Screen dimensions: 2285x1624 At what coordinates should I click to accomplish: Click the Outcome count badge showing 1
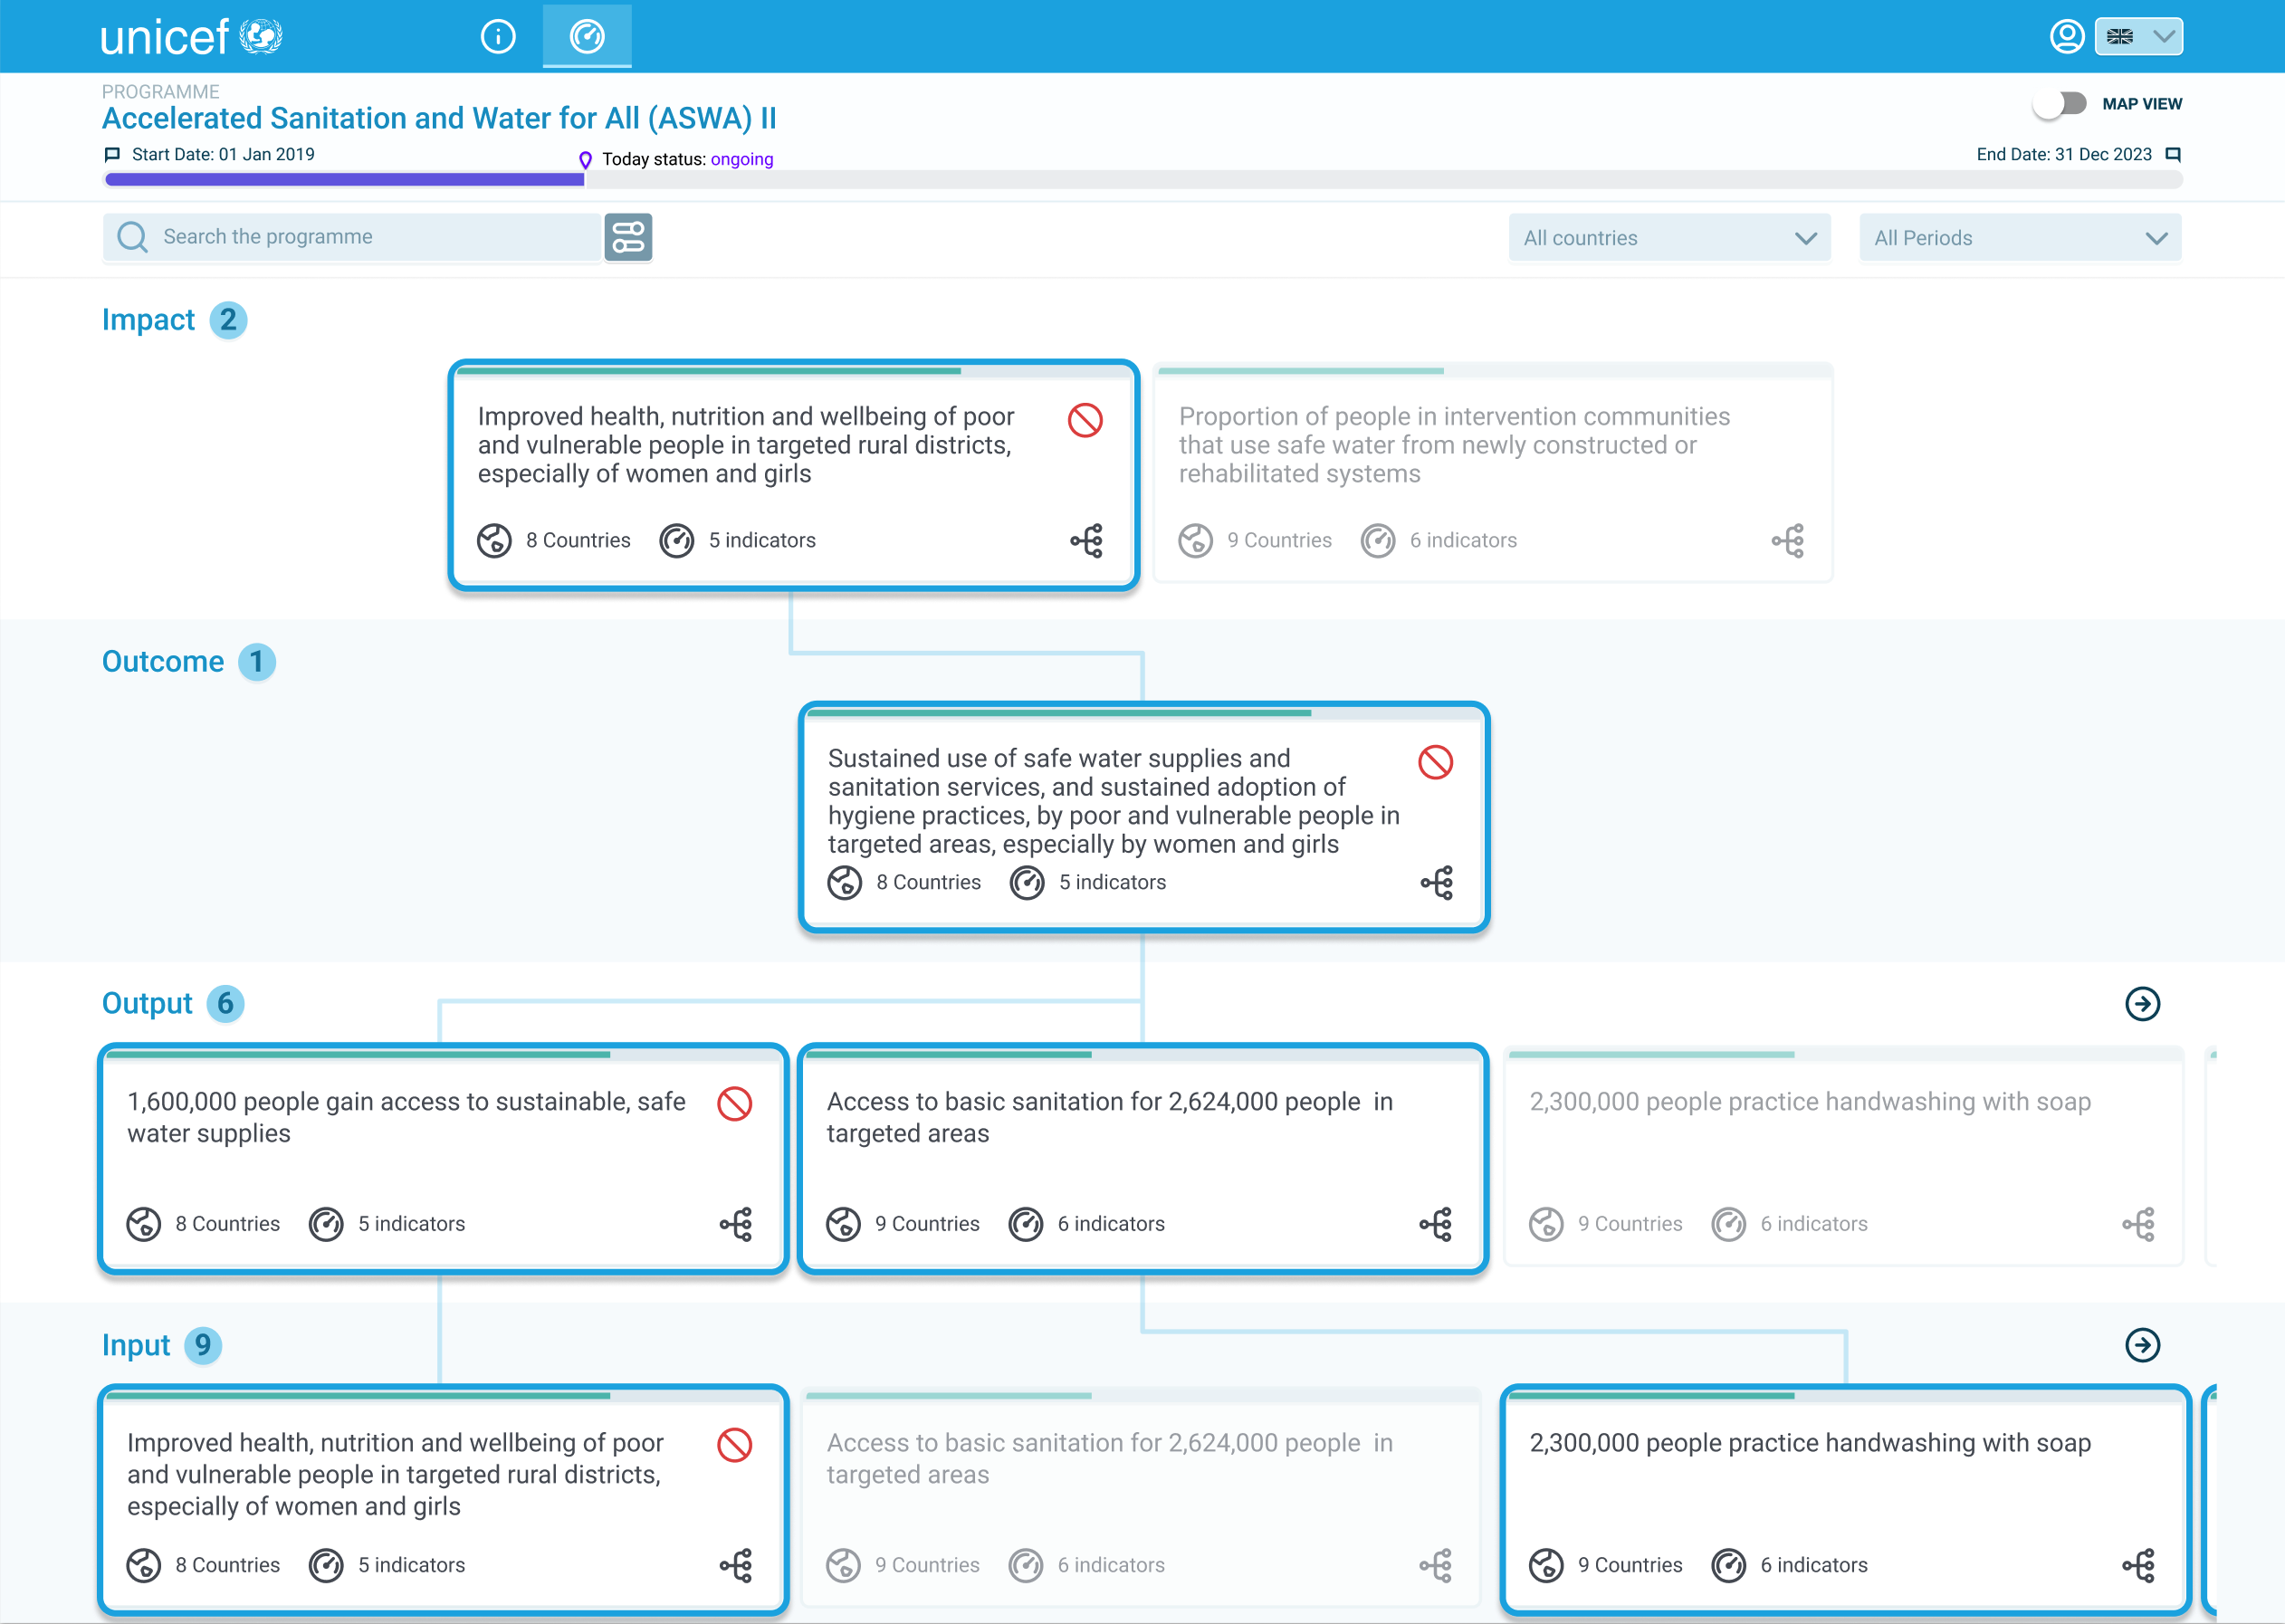257,662
